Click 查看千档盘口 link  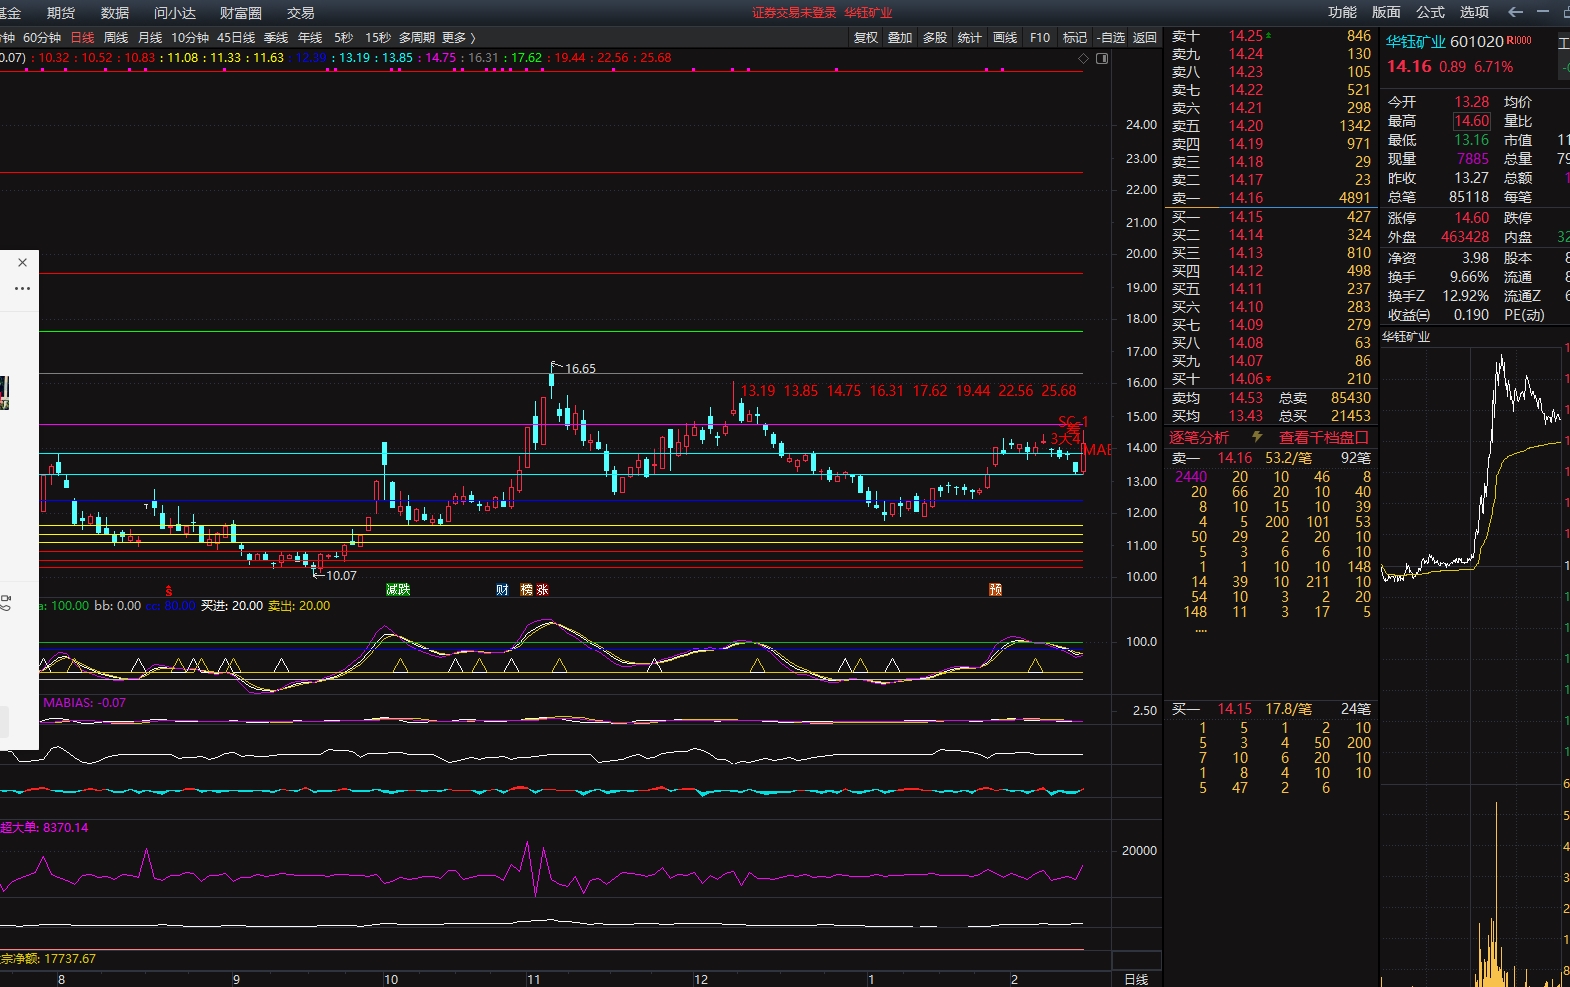coord(1323,437)
